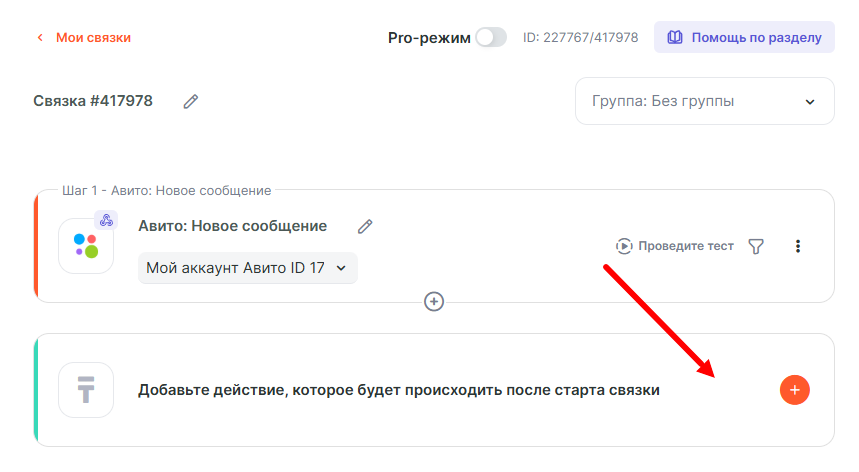
Task: Click the Avito colored-dots app icon
Action: click(86, 246)
